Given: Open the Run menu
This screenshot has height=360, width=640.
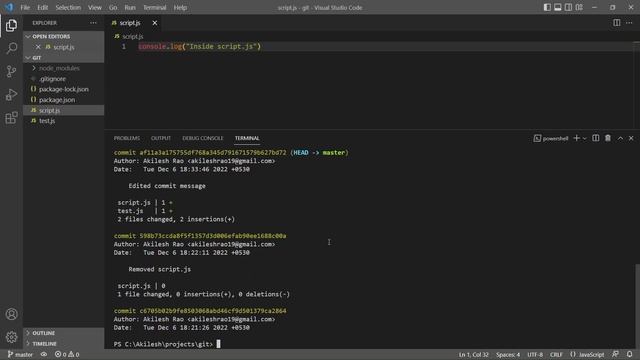Looking at the screenshot, I should click(130, 7).
